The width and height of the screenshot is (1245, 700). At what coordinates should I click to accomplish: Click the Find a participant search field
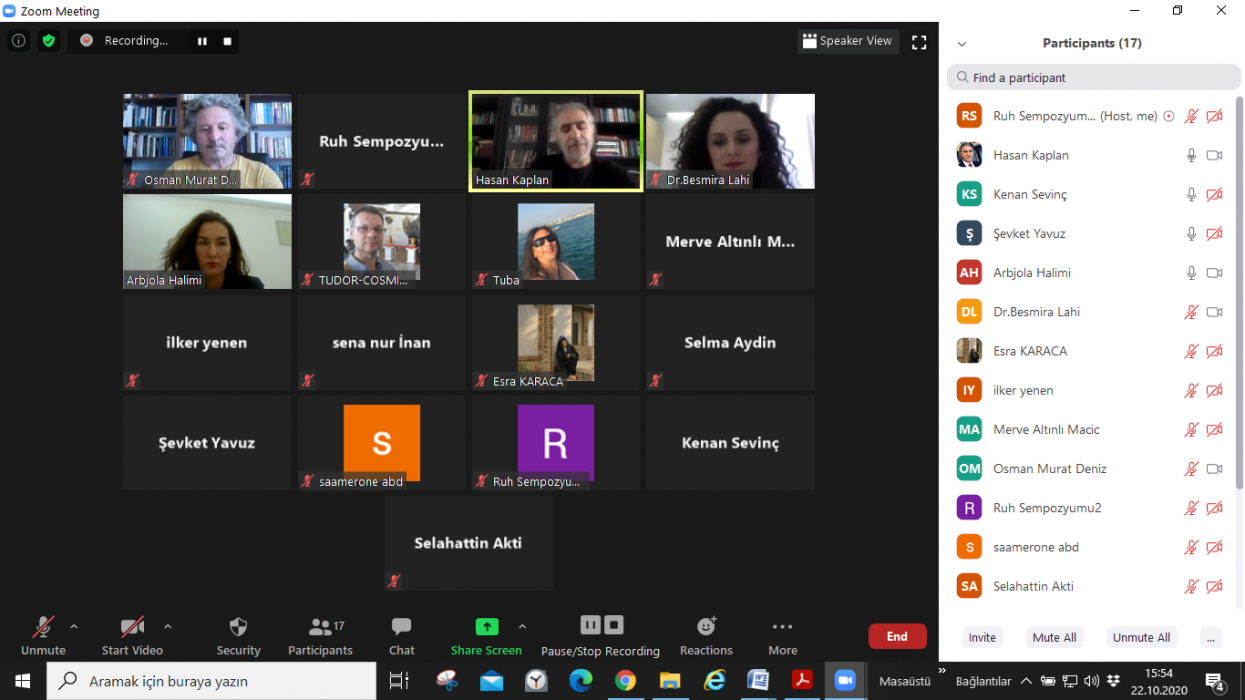click(1093, 77)
